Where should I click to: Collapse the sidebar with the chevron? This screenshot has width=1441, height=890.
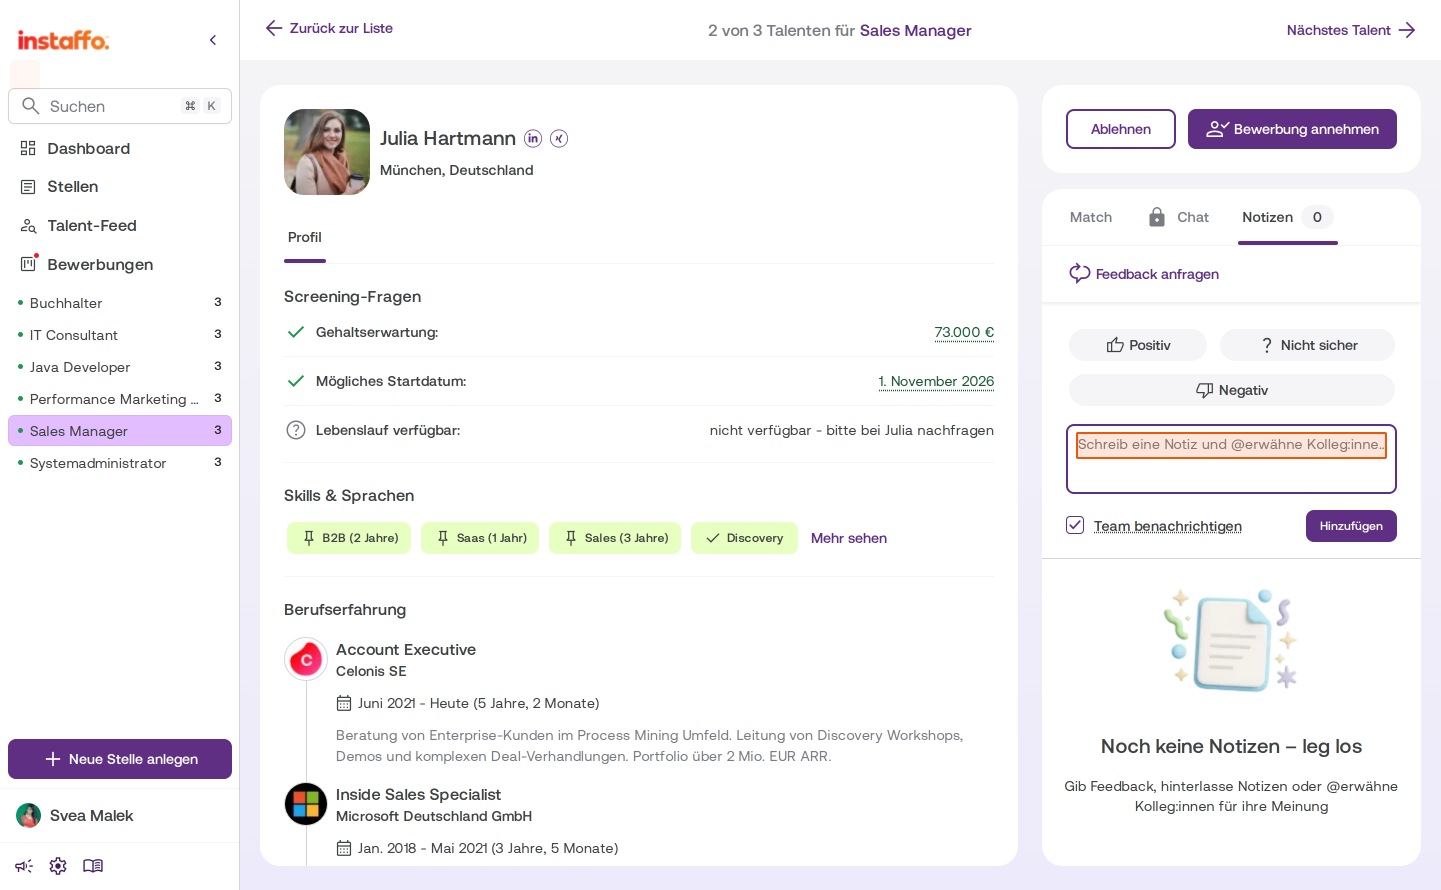coord(213,40)
